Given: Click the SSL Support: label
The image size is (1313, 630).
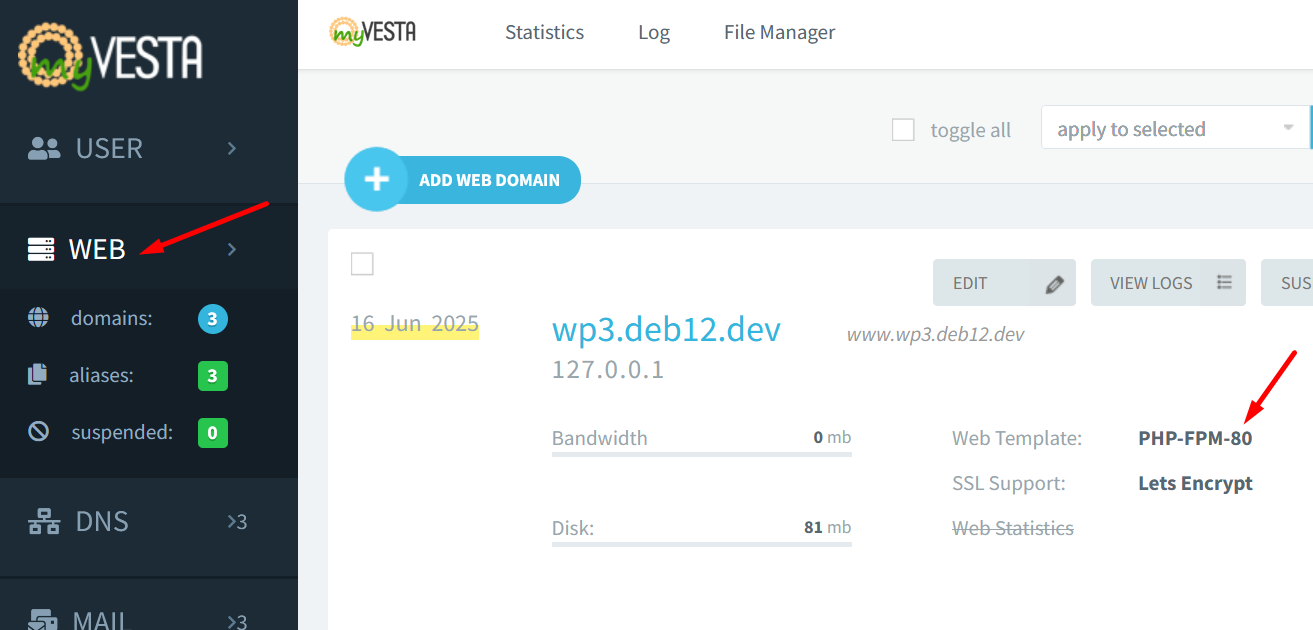Looking at the screenshot, I should pyautogui.click(x=1009, y=483).
